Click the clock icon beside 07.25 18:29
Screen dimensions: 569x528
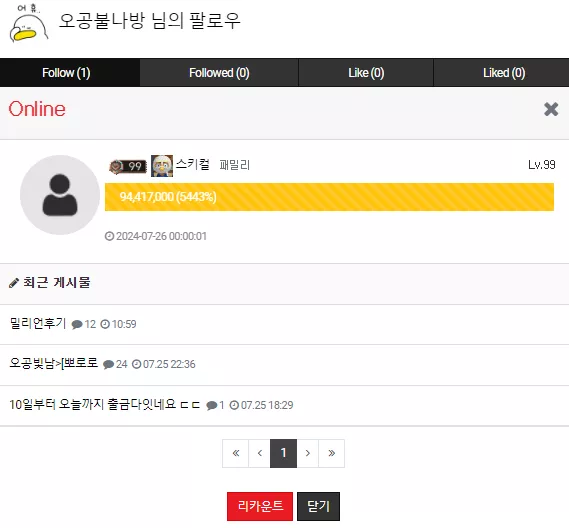pos(234,405)
